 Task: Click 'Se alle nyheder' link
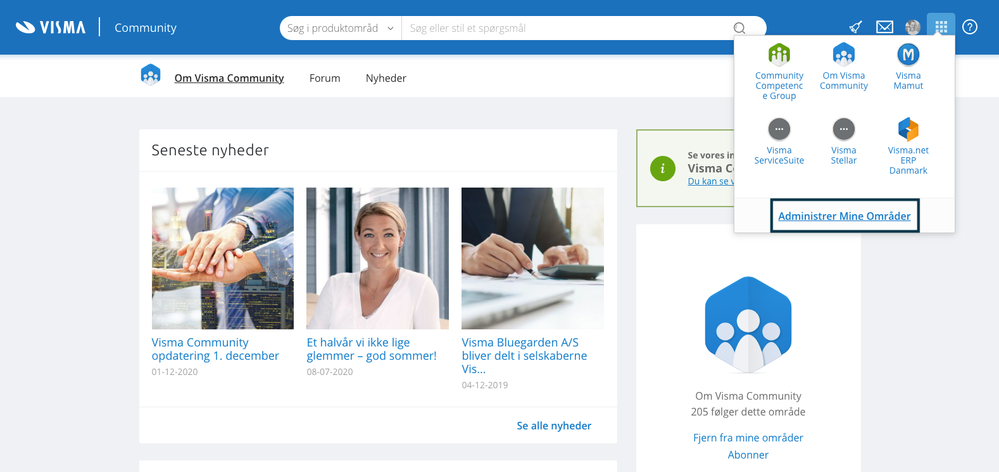[x=554, y=426]
